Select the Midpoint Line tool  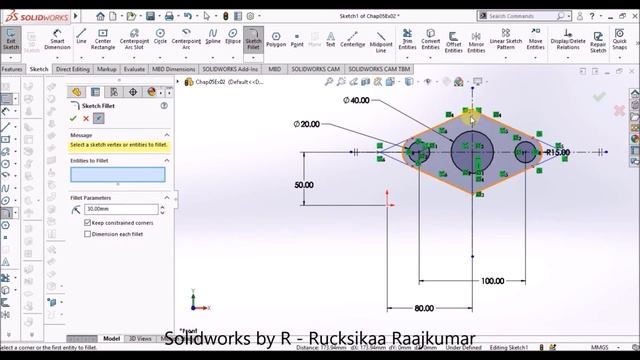pos(381,42)
